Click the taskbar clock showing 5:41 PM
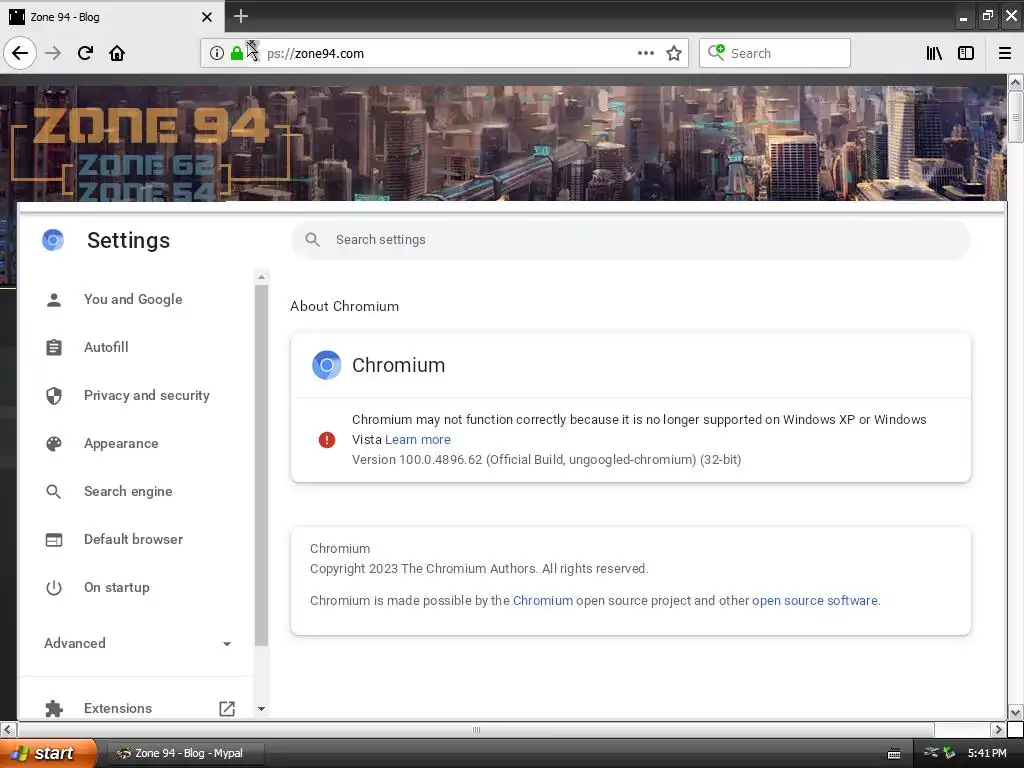Screen dimensions: 1024x768 tap(987, 753)
